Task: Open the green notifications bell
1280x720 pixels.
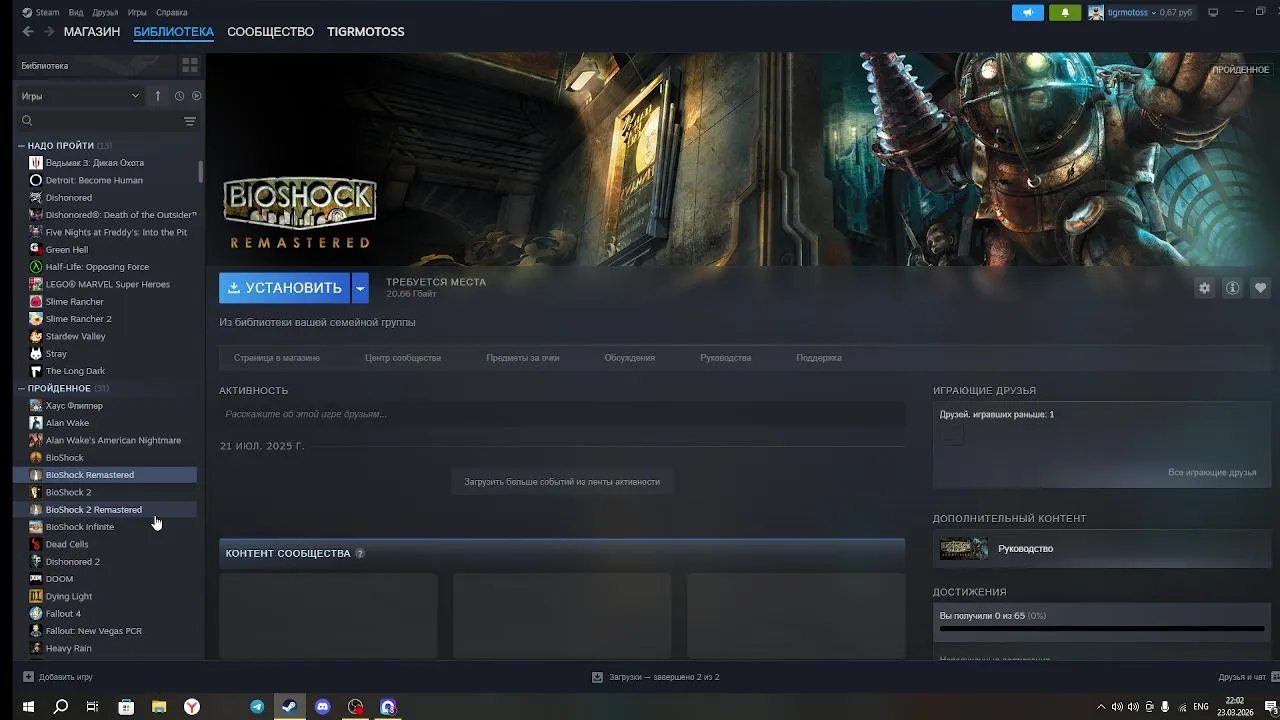Action: (x=1065, y=12)
